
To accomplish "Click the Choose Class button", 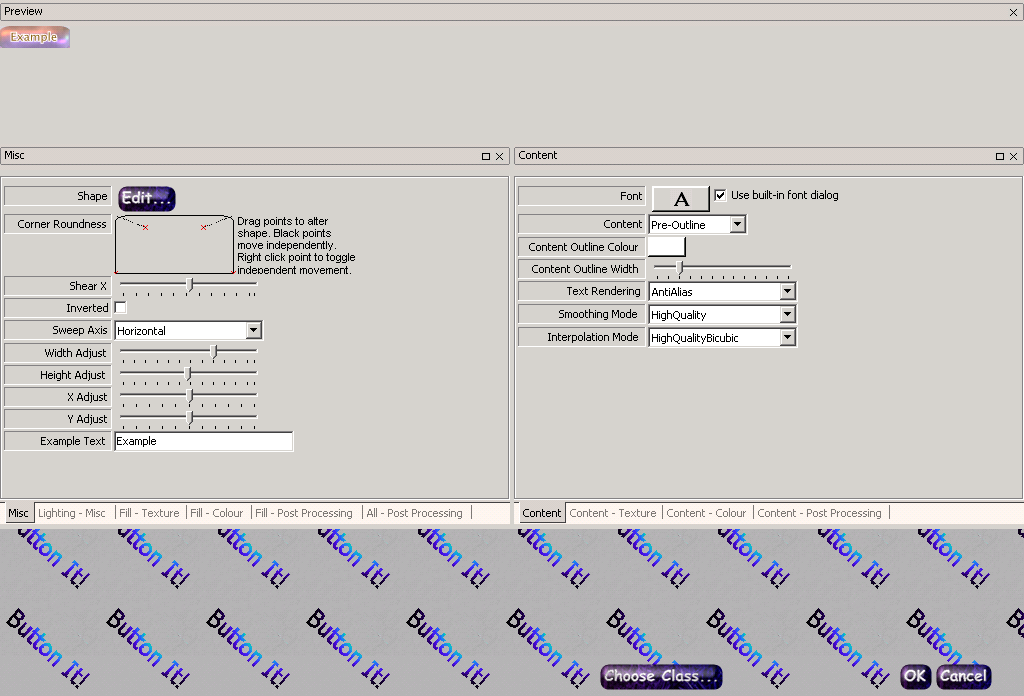I will (x=661, y=677).
